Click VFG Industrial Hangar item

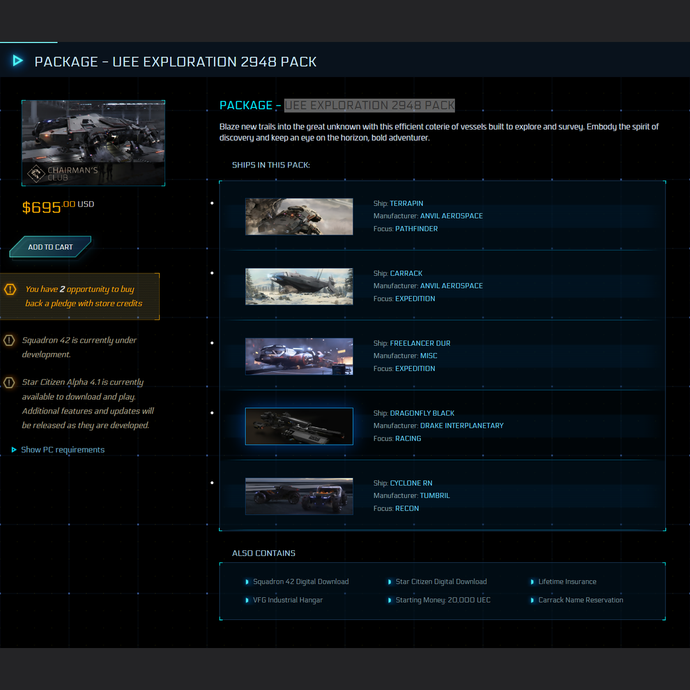click(x=287, y=600)
